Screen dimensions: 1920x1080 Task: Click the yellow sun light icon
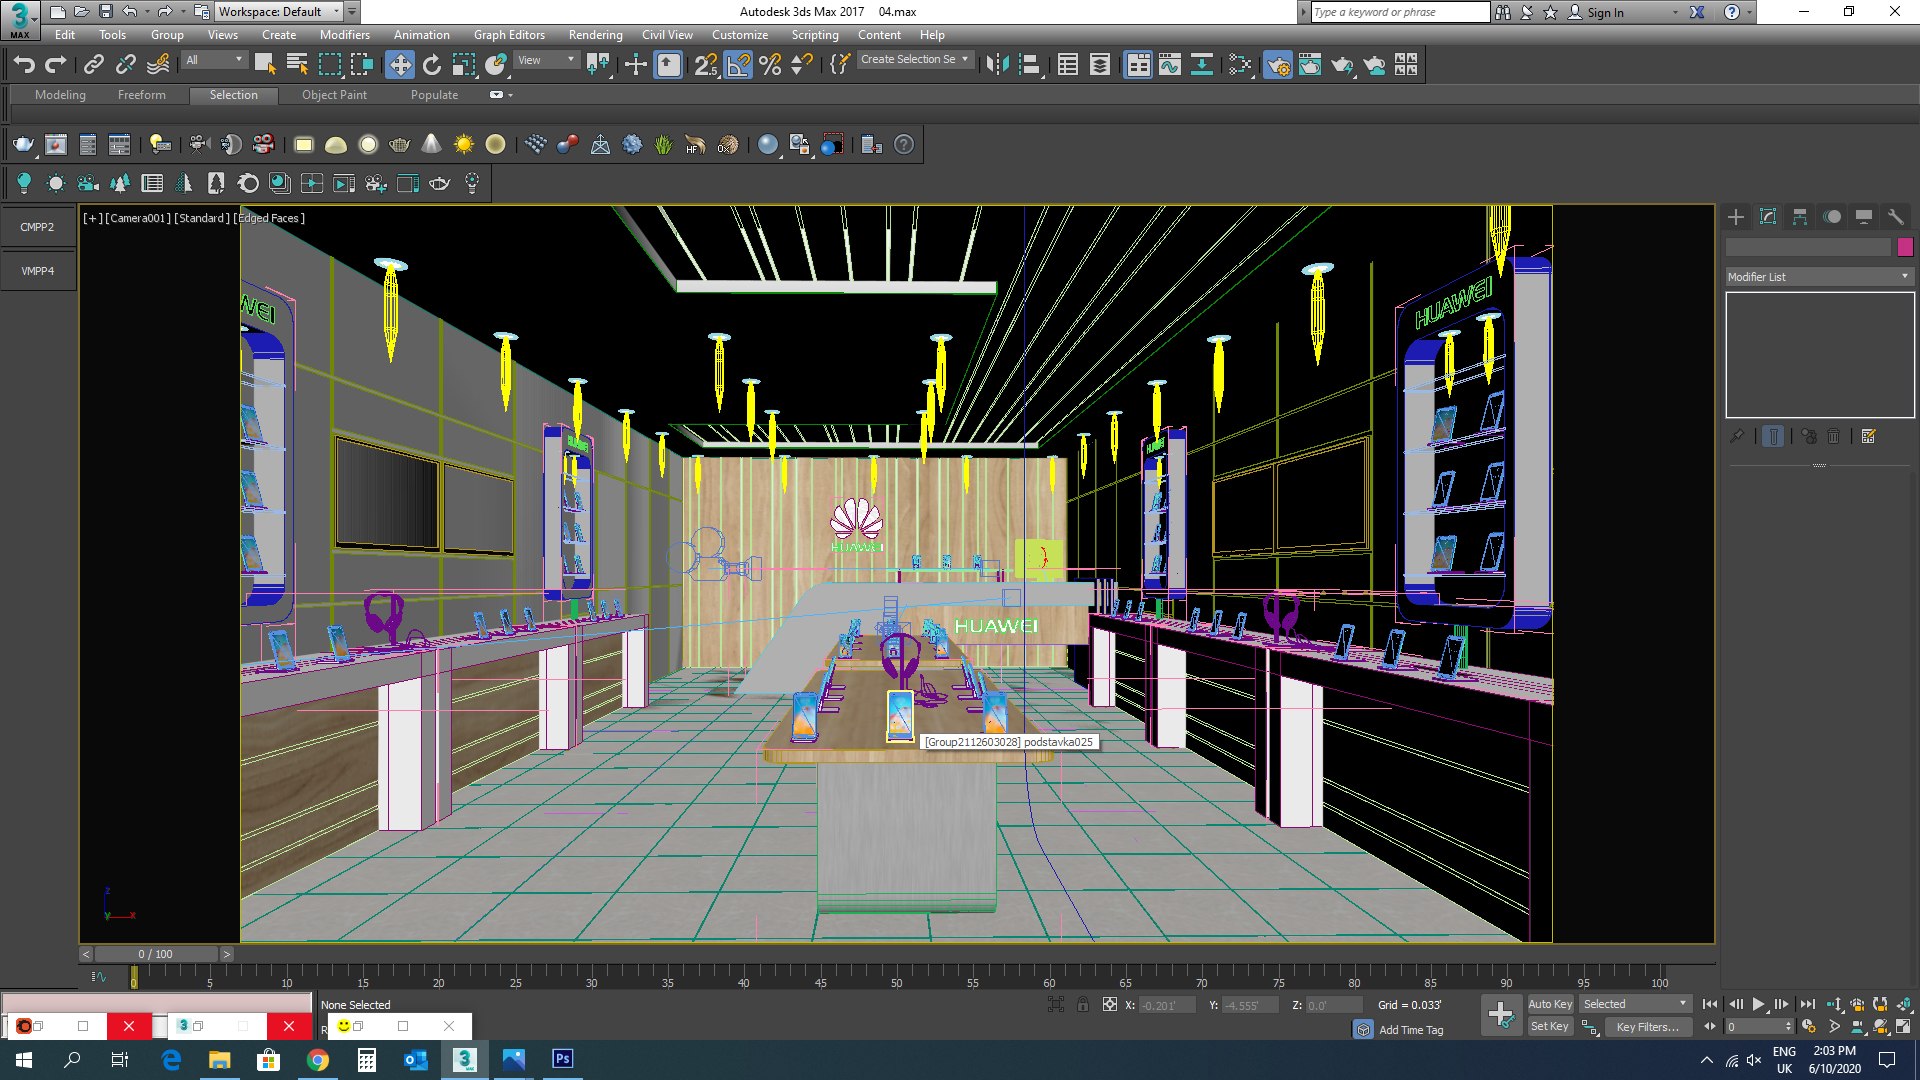[463, 145]
